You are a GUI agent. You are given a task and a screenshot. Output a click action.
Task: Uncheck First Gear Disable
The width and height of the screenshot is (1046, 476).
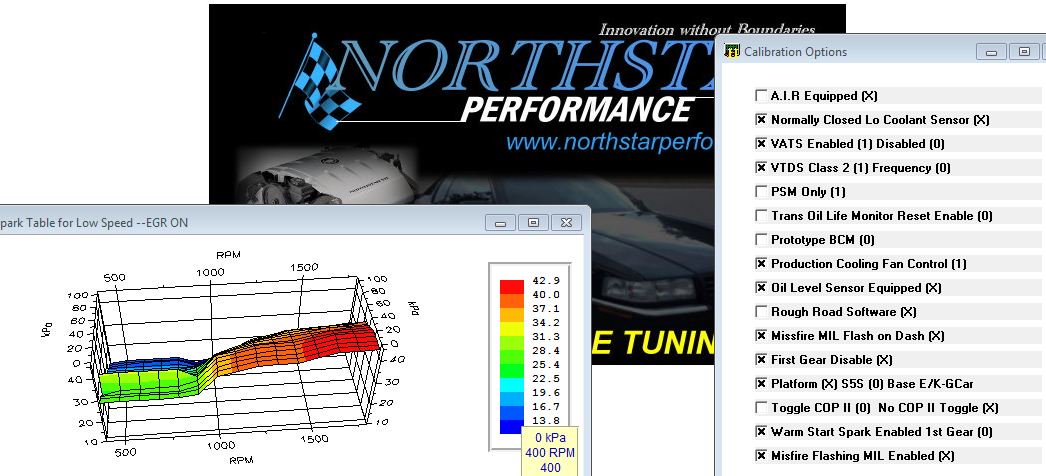761,360
